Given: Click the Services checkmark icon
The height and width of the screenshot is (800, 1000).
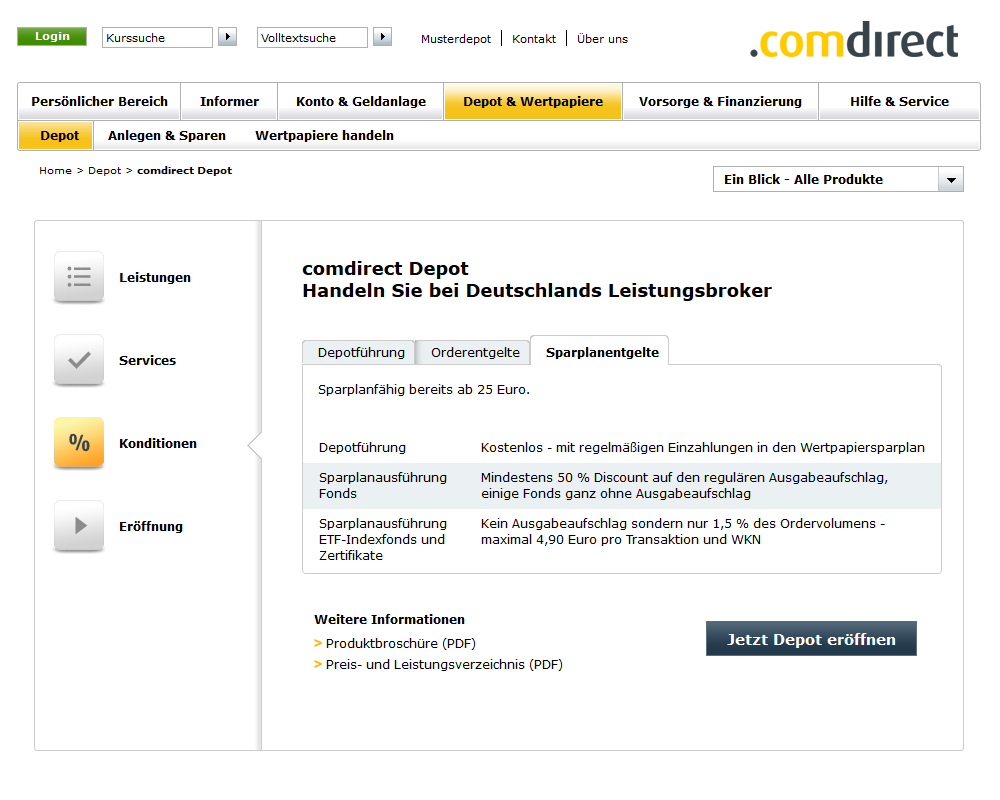Looking at the screenshot, I should pyautogui.click(x=79, y=360).
